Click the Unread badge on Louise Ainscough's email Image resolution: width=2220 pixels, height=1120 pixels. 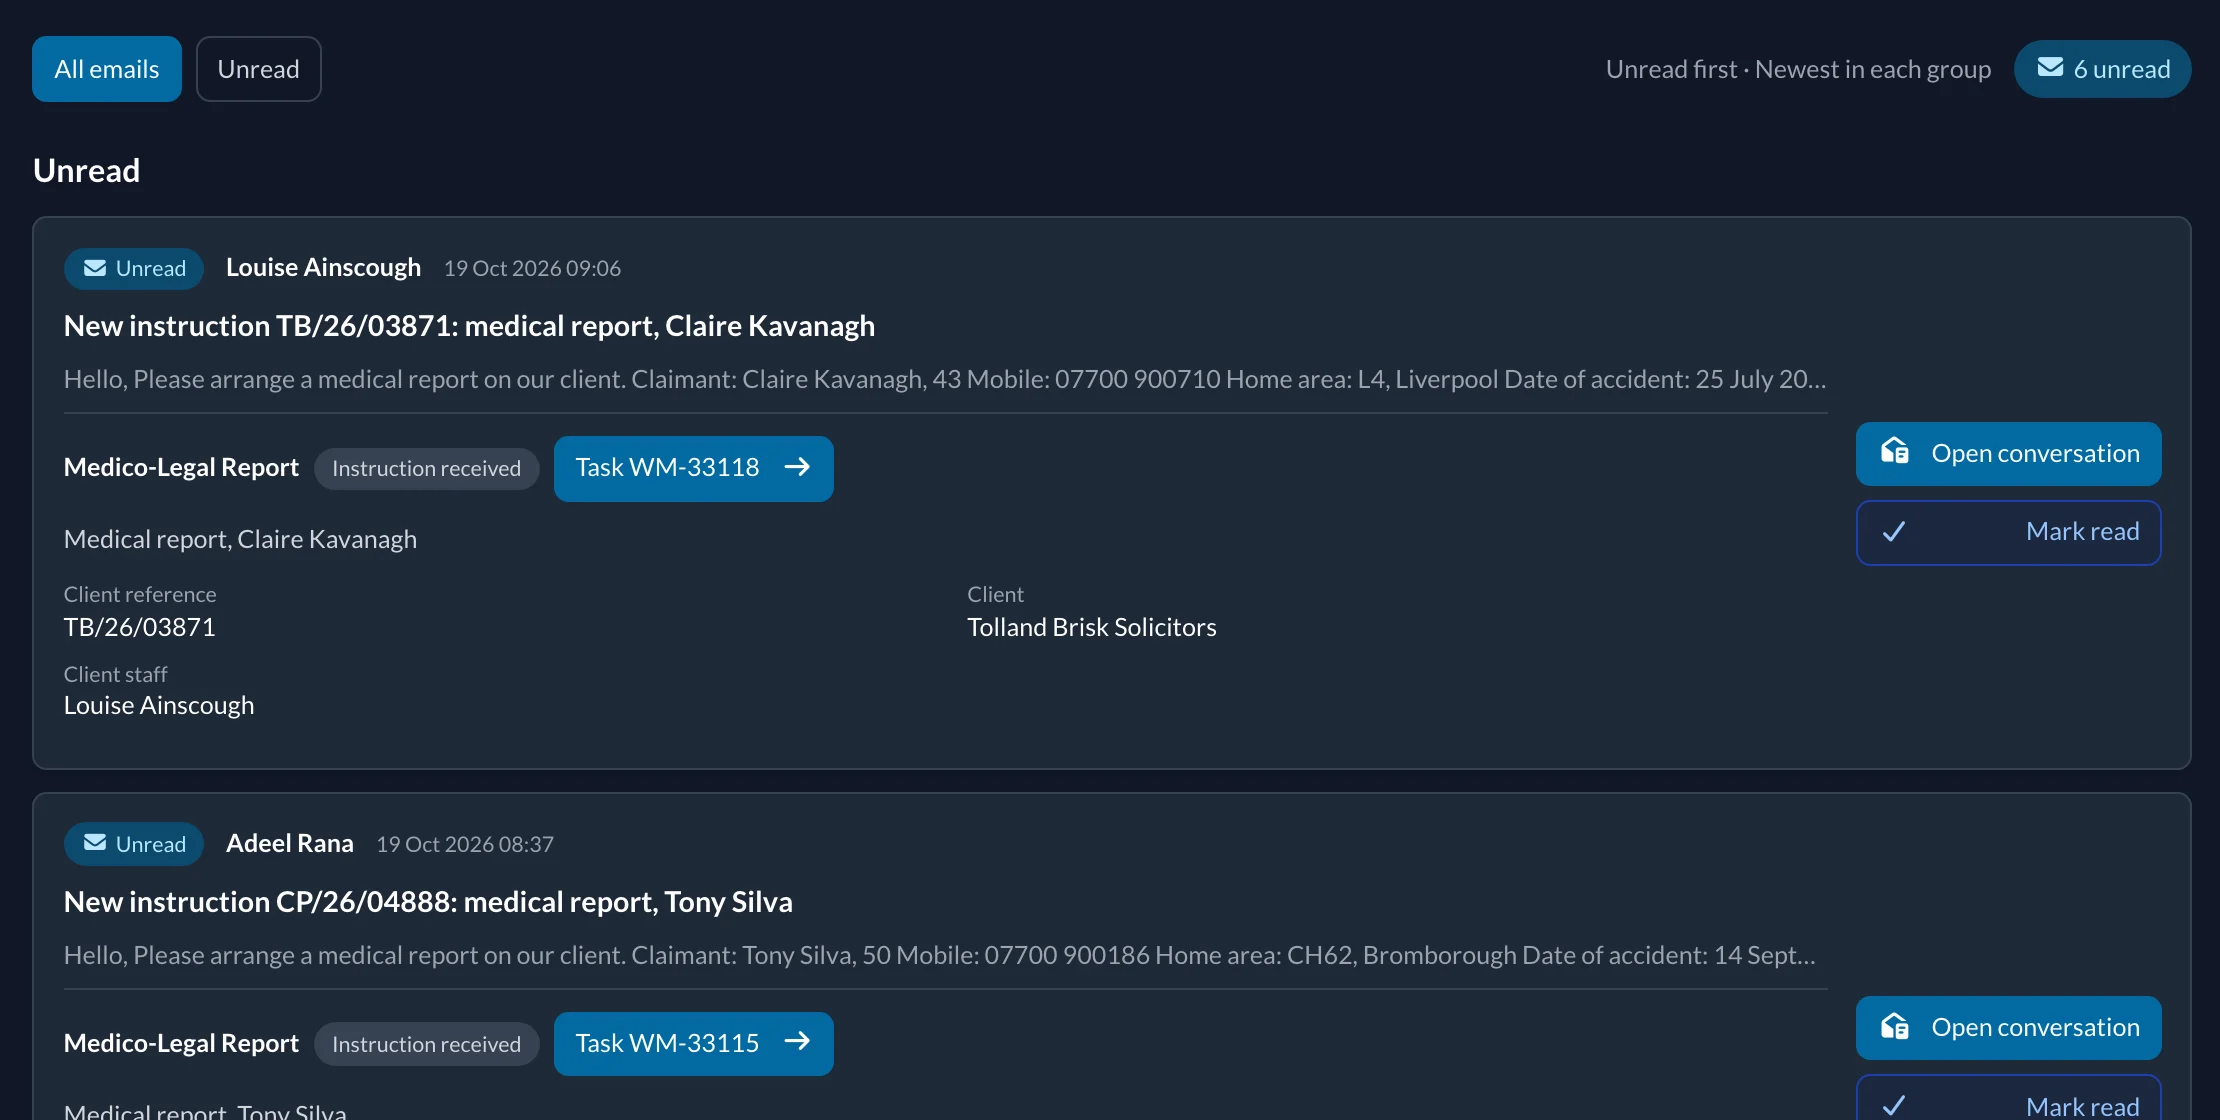pos(134,268)
